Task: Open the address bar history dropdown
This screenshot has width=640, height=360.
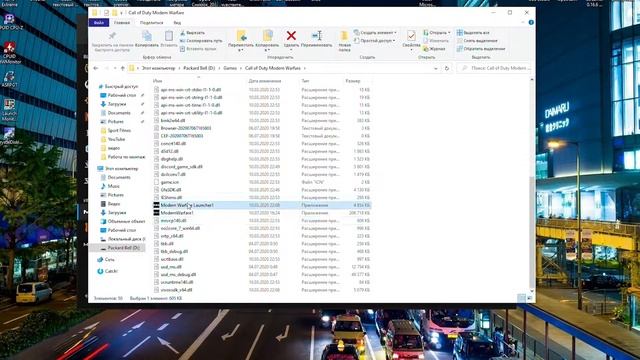Action: pos(436,68)
